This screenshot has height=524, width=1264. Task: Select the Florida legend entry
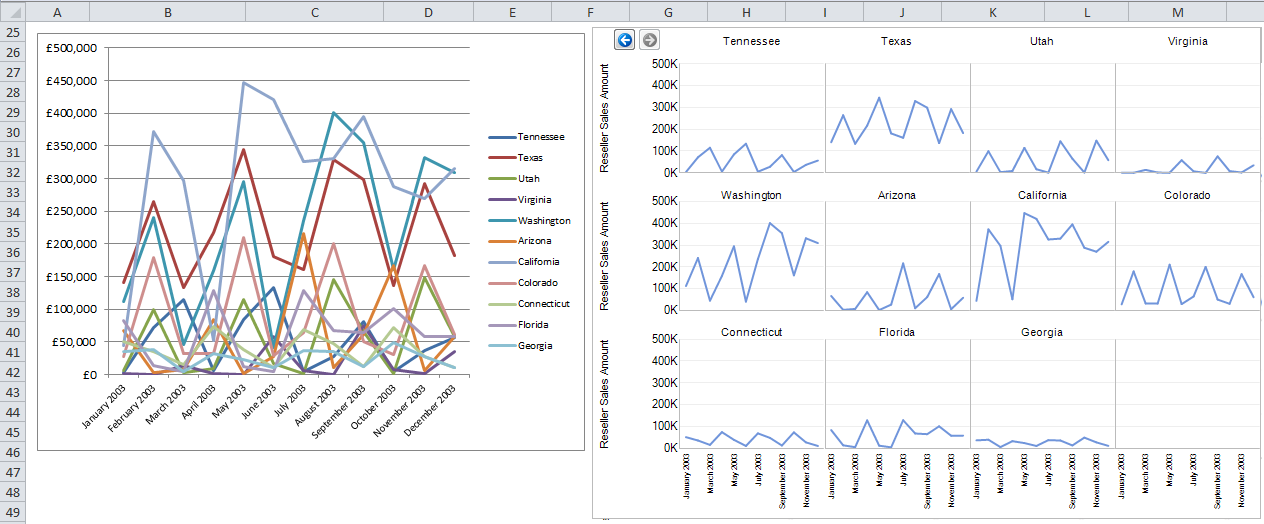click(x=533, y=325)
